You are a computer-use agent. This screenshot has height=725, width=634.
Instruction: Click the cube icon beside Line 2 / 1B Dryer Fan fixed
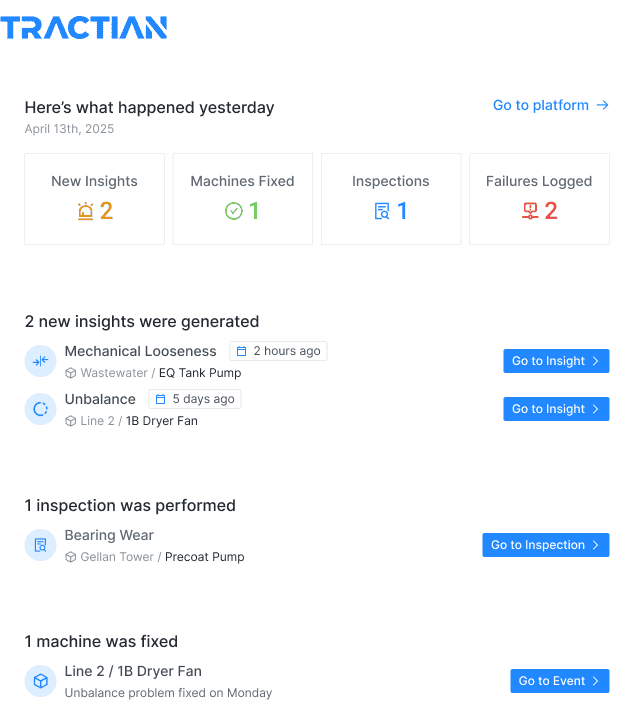click(41, 681)
